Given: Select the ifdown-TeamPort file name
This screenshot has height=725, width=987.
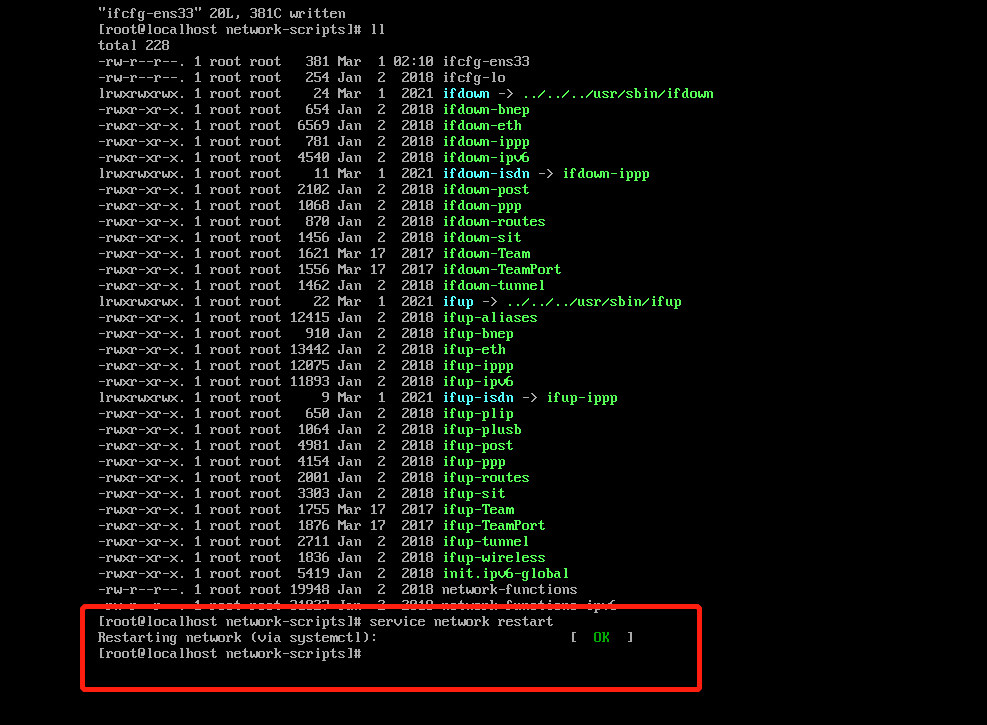Looking at the screenshot, I should click(502, 269).
